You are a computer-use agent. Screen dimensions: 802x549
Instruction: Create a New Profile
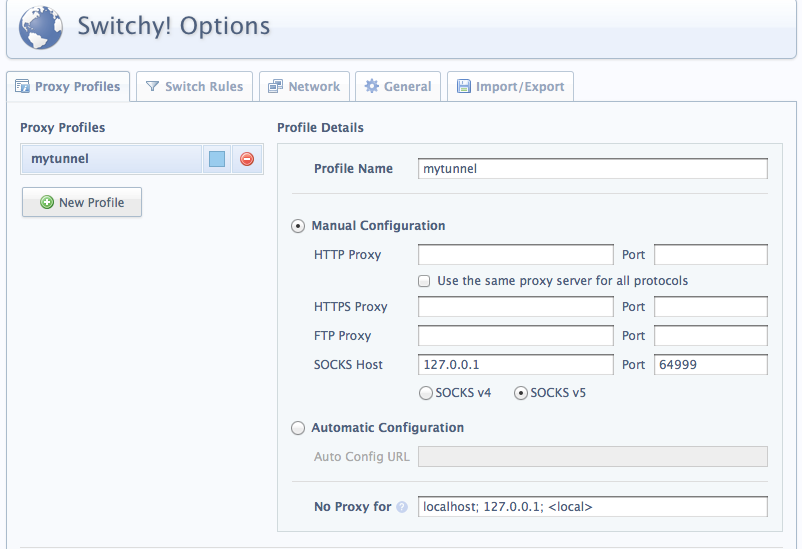(82, 202)
